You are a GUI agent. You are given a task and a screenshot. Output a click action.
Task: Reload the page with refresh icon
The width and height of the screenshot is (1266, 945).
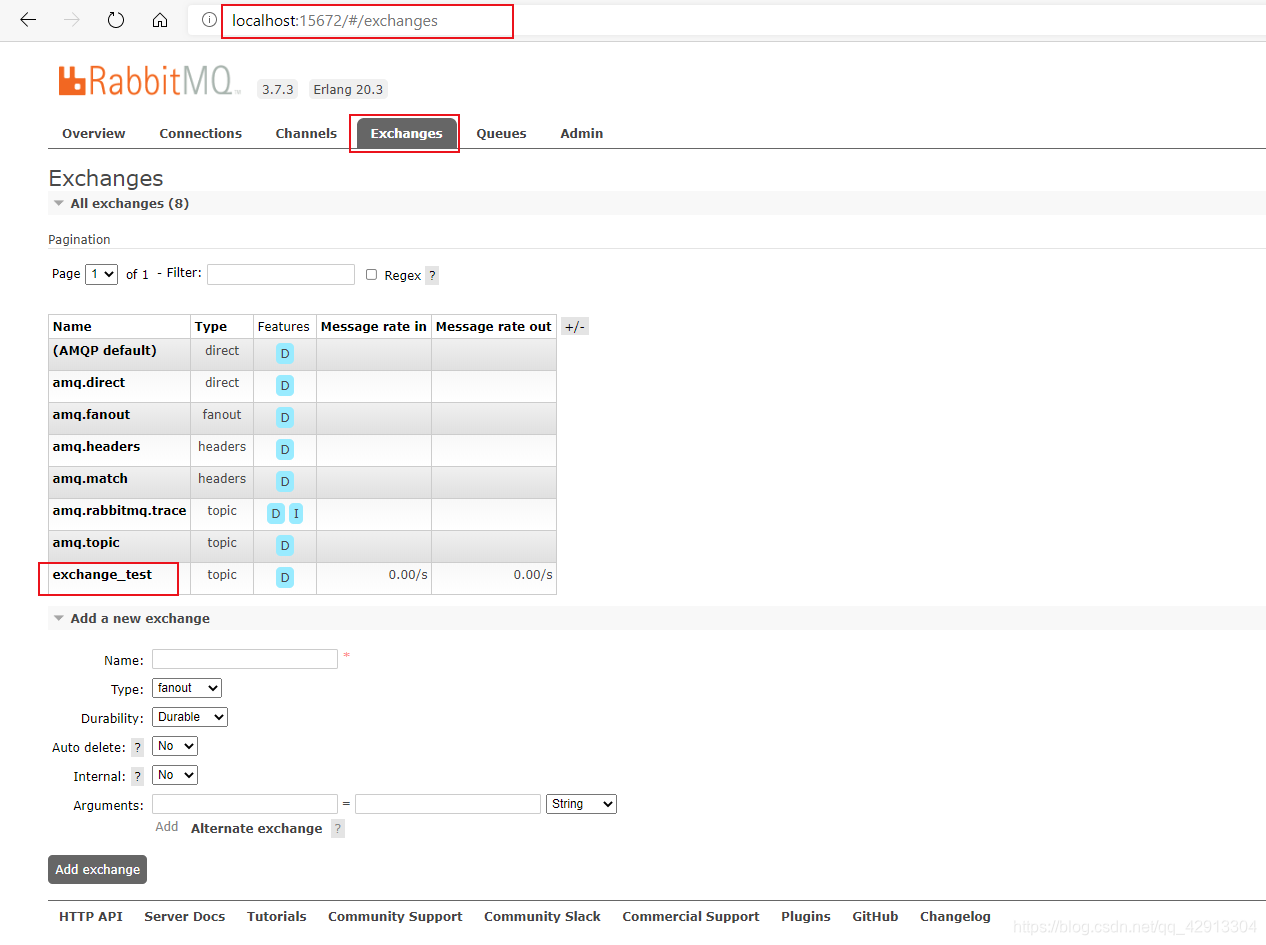(x=116, y=20)
